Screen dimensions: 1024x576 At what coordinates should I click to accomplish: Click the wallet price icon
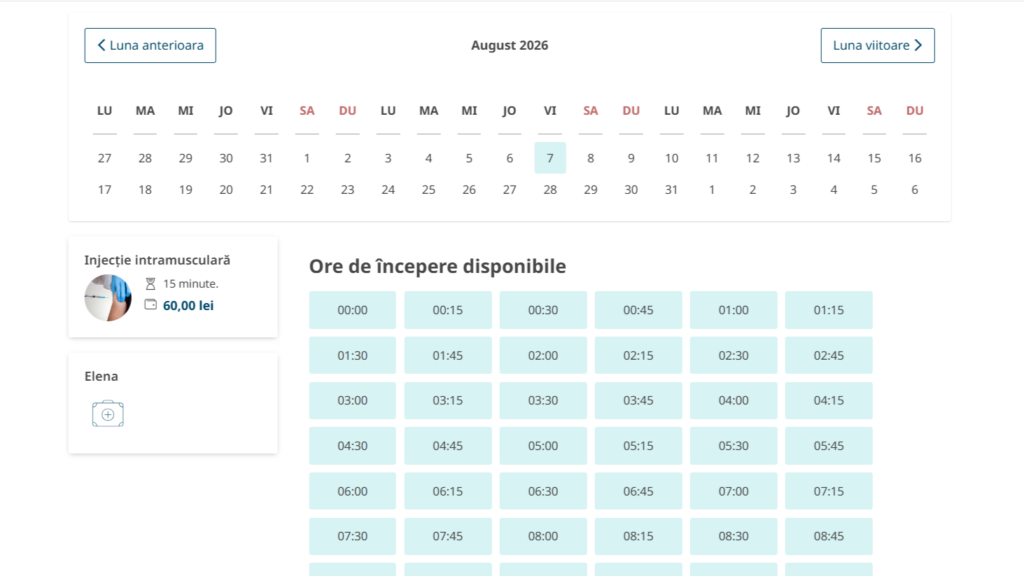150,305
